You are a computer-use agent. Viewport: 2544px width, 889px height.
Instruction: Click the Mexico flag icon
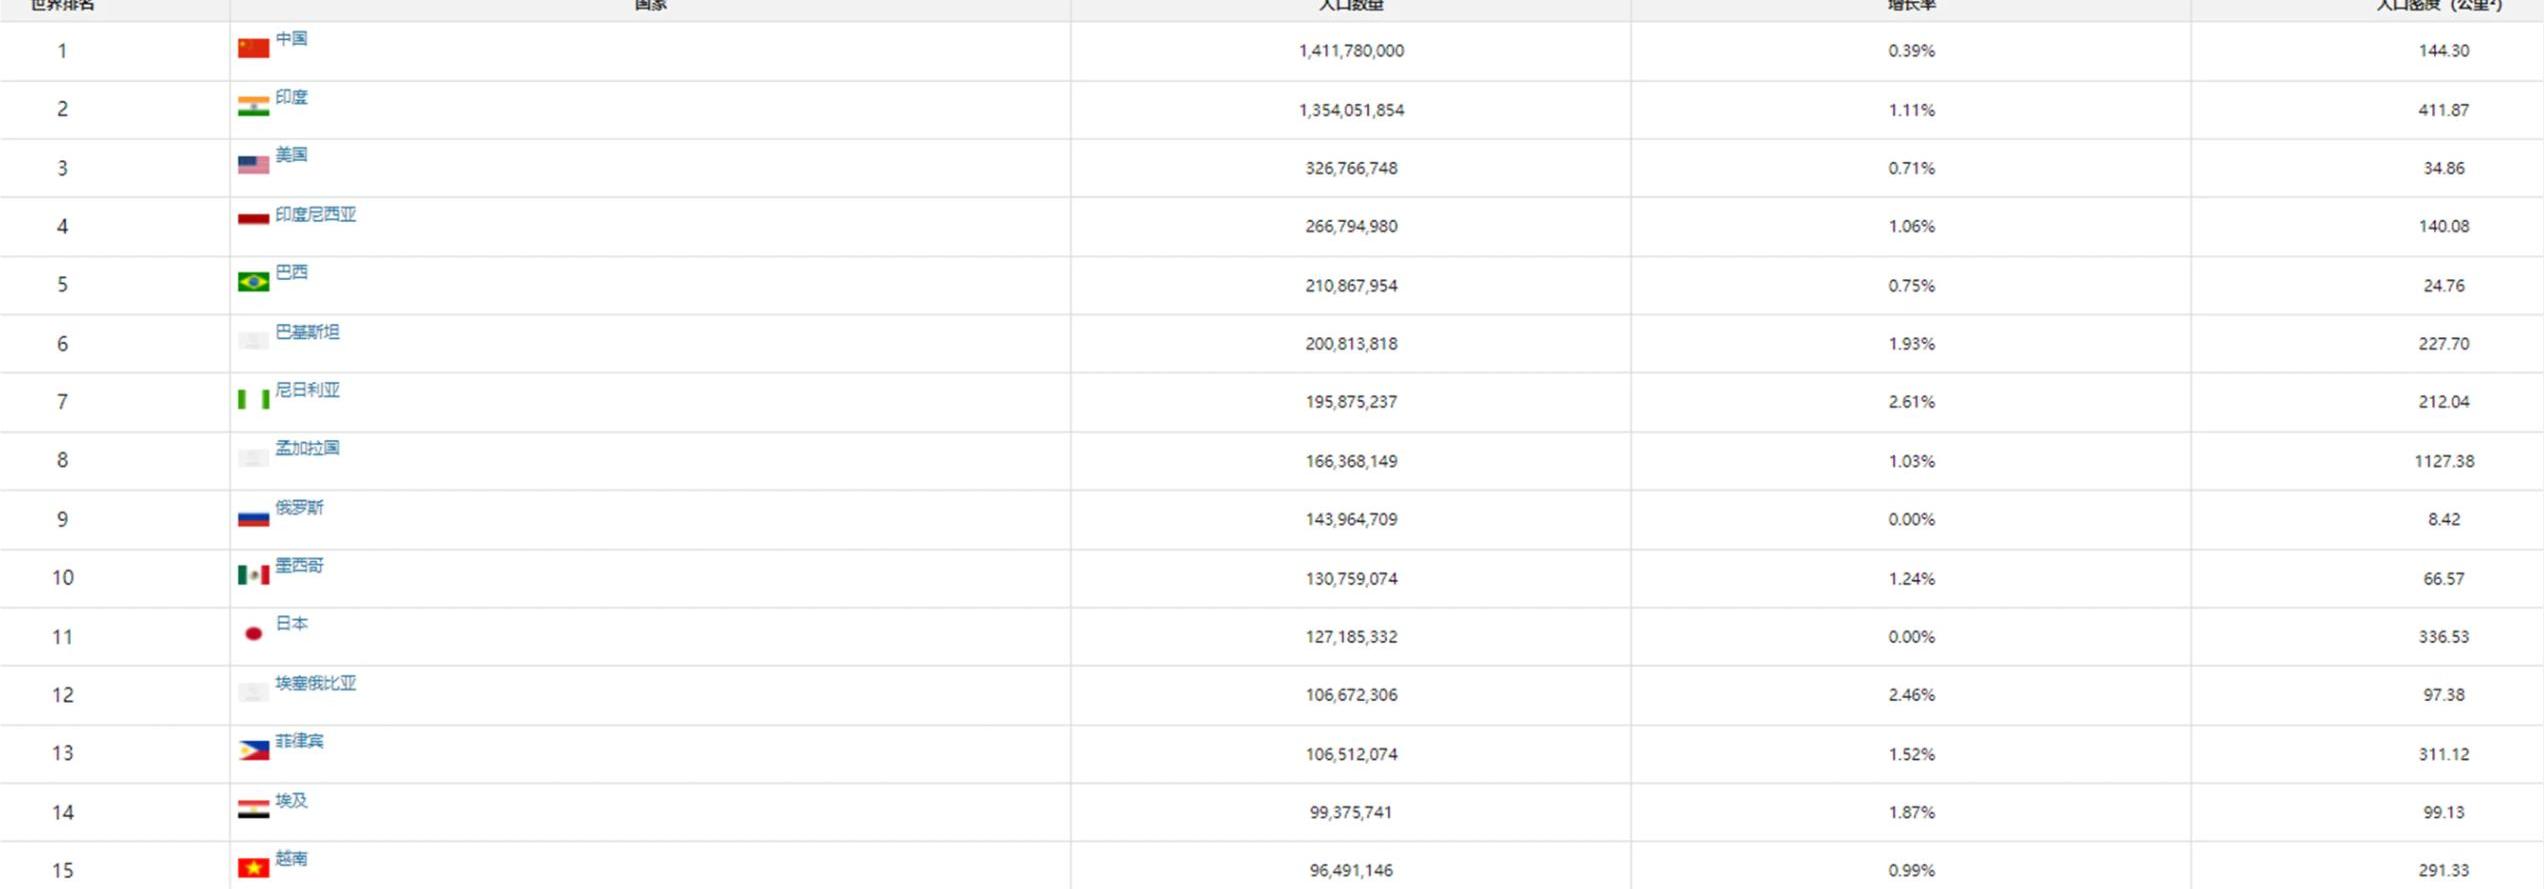pos(253,575)
